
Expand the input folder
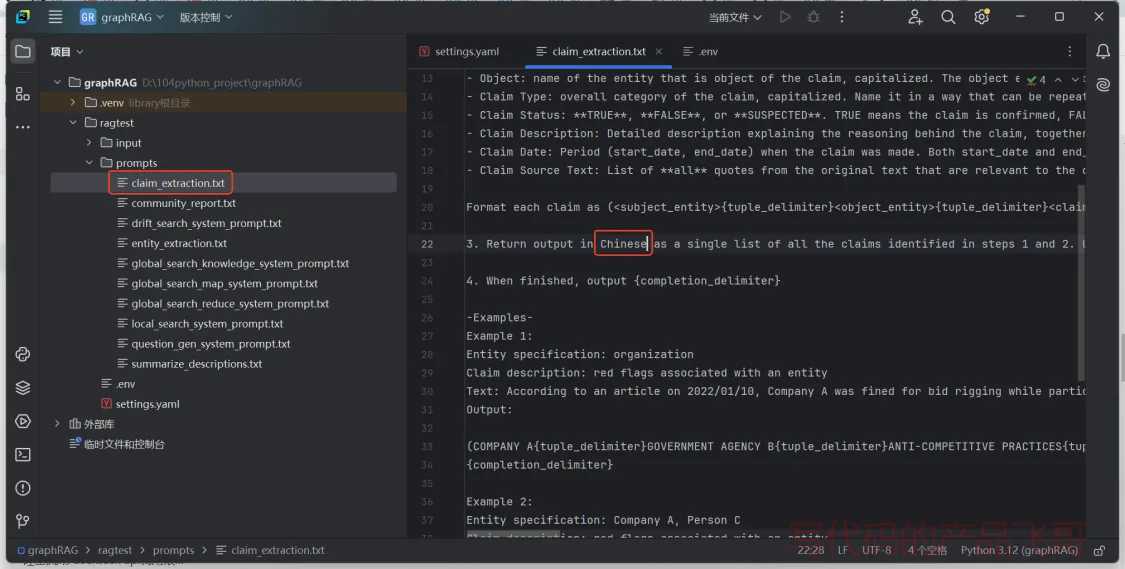point(89,143)
